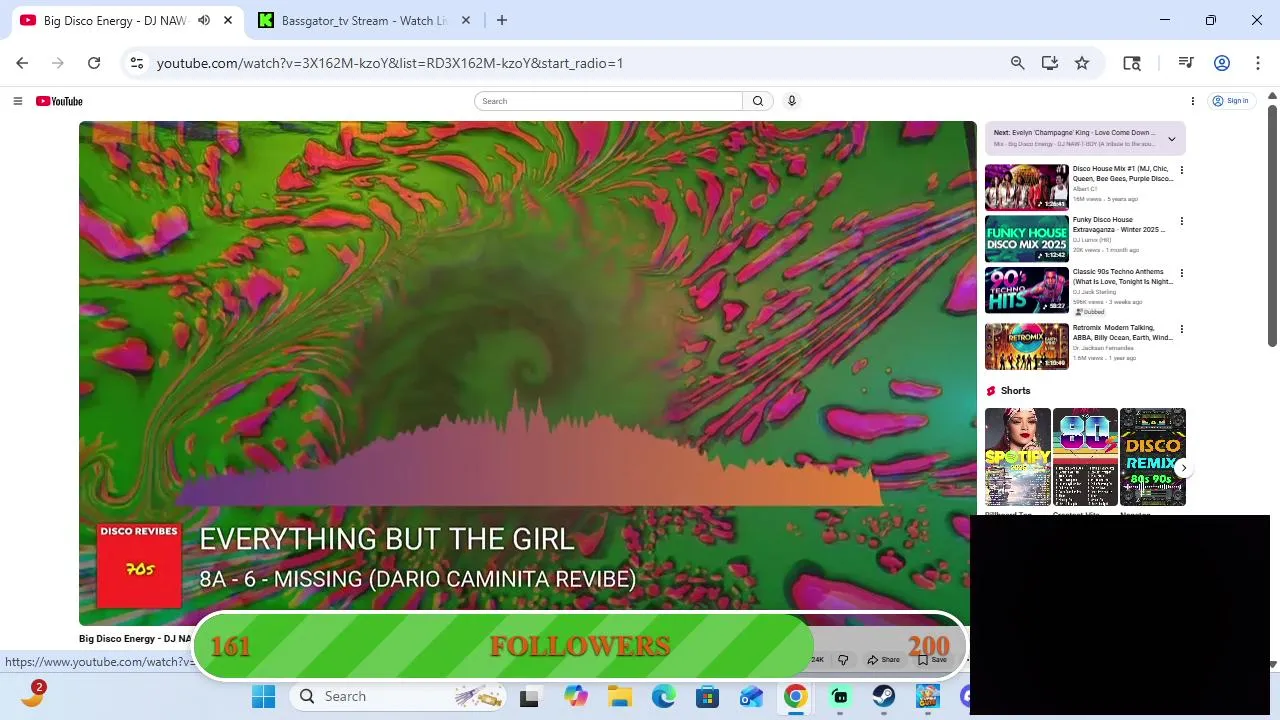
Task: Open the green Streamlabs taskbar icon
Action: tap(839, 696)
